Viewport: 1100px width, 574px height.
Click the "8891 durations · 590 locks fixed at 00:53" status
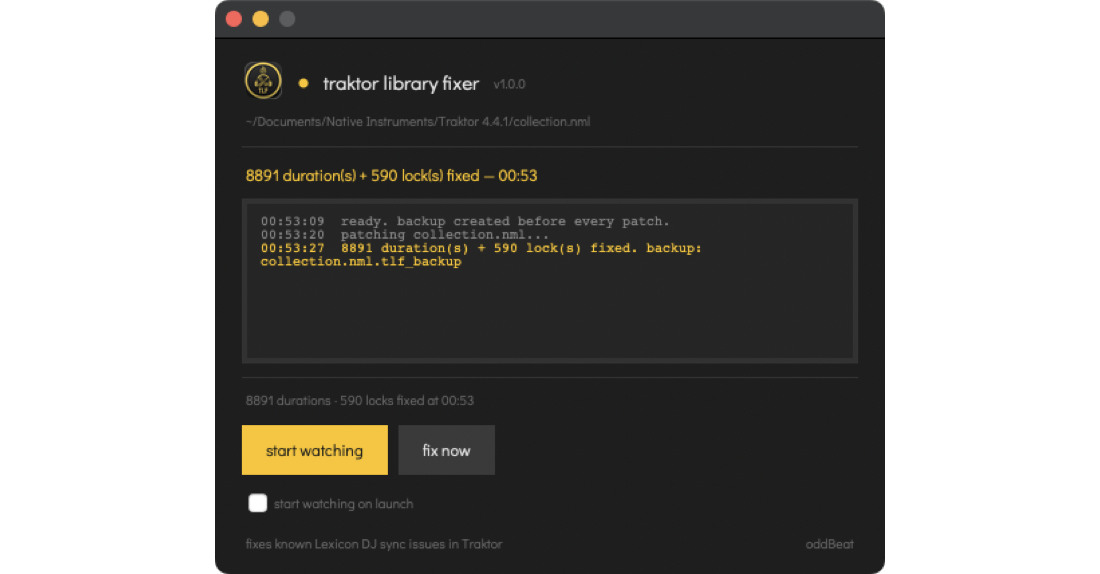point(360,401)
